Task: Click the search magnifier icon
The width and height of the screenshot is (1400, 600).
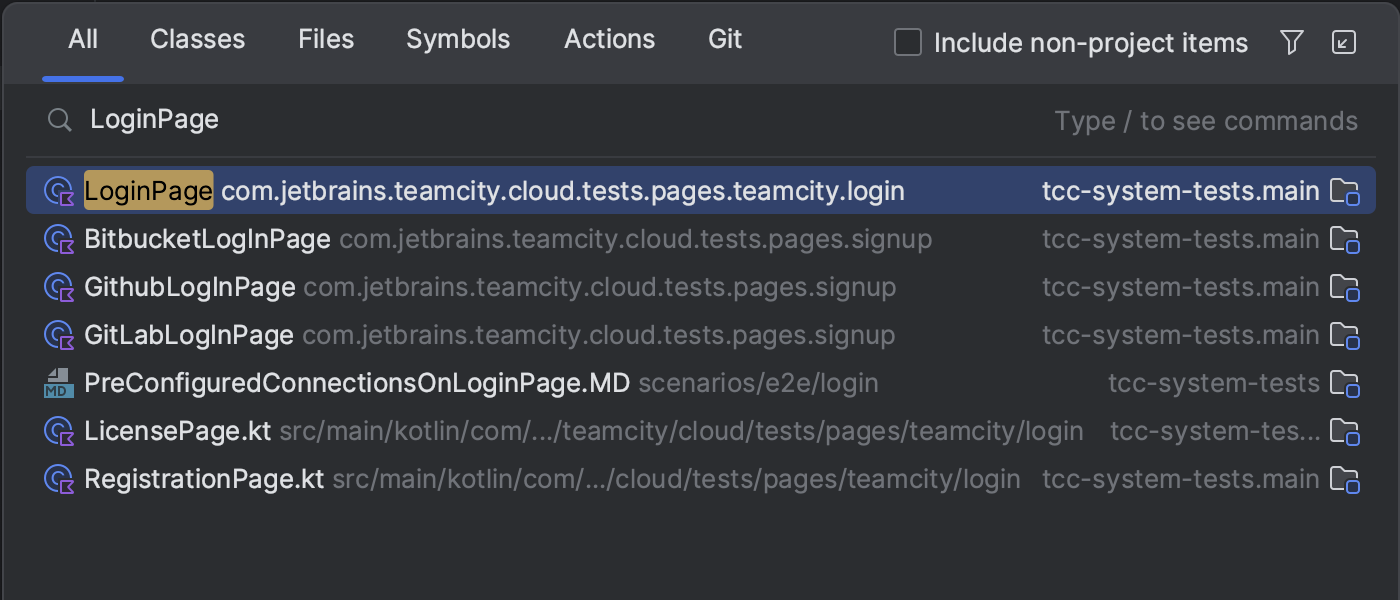Action: pos(60,120)
